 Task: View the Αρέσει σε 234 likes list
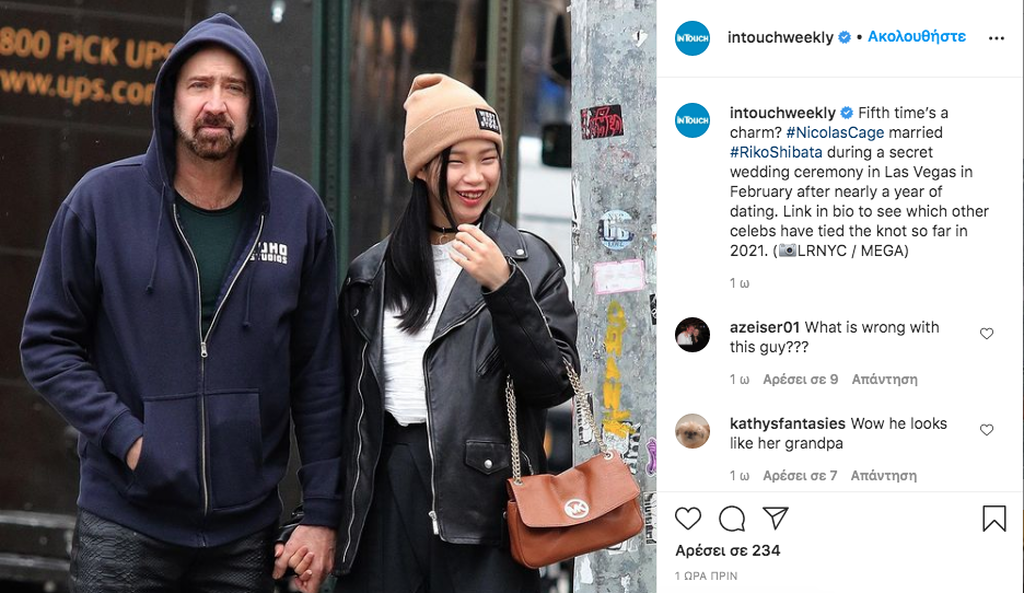pos(728,551)
